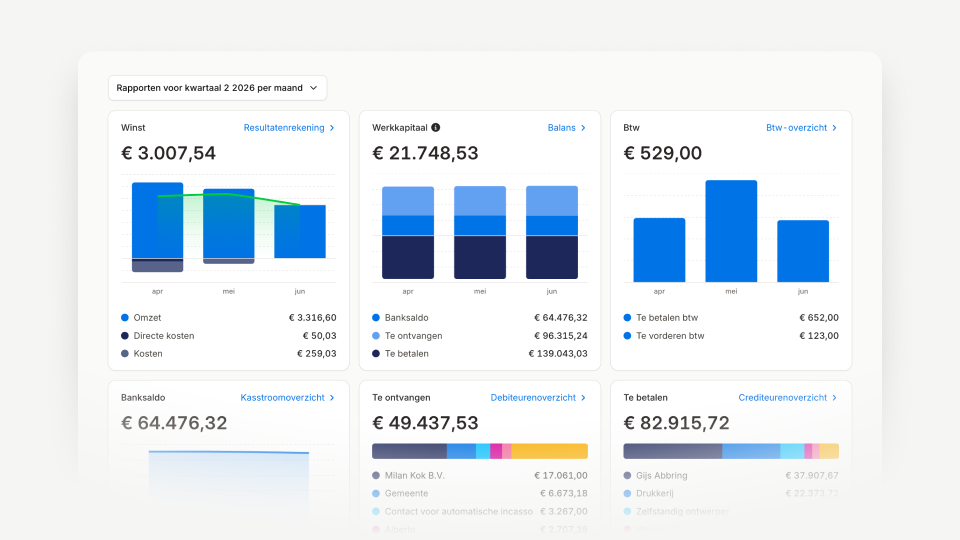Click the Werkkapitaal info icon
Image resolution: width=960 pixels, height=540 pixels.
(435, 127)
